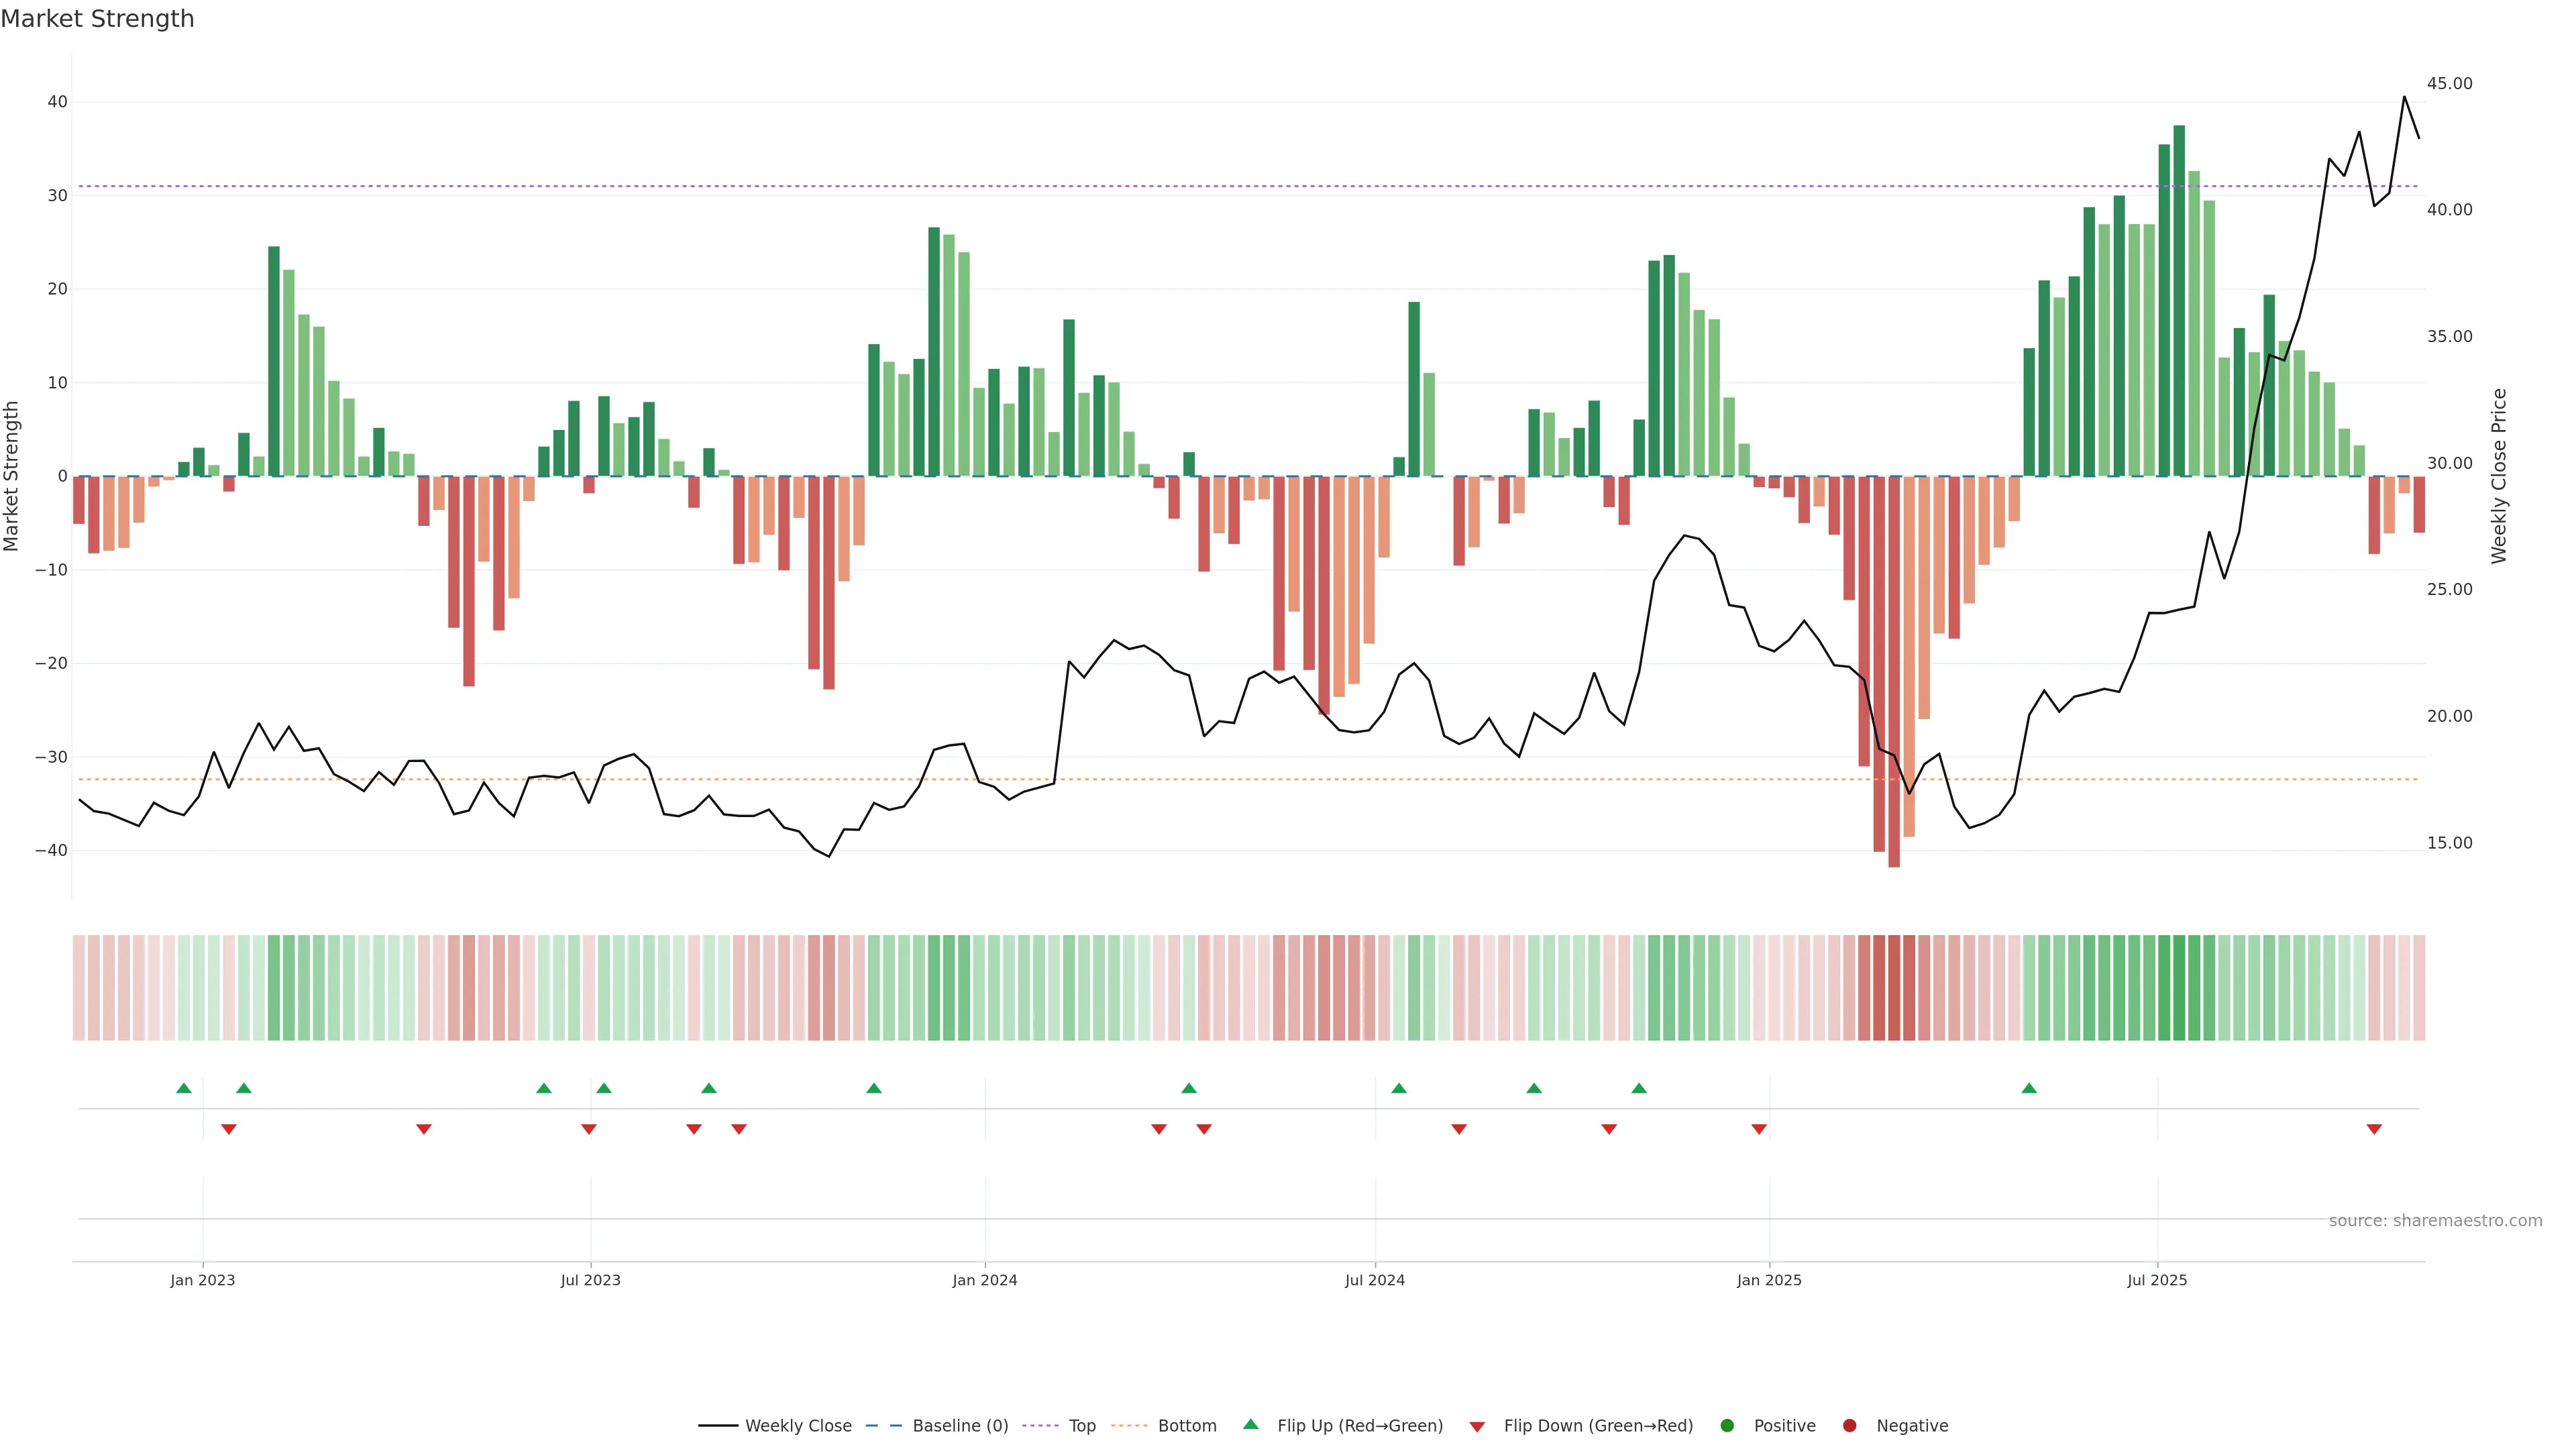The height and width of the screenshot is (1449, 2576).
Task: Click the Weekly Close Price axis title
Action: (x=2499, y=476)
